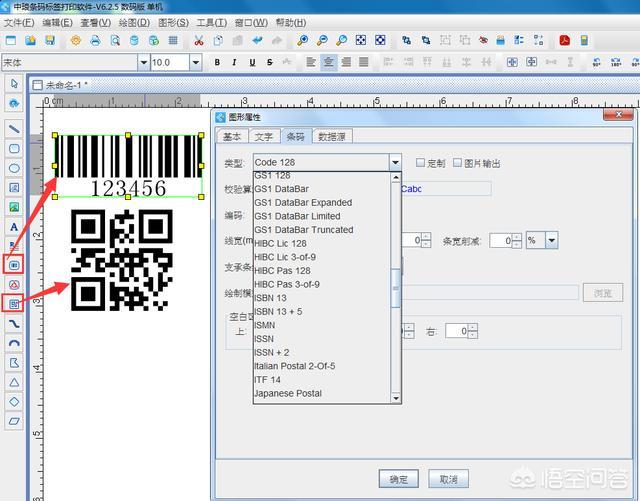Click the 确定 confirm button
This screenshot has width=640, height=501.
click(x=399, y=479)
